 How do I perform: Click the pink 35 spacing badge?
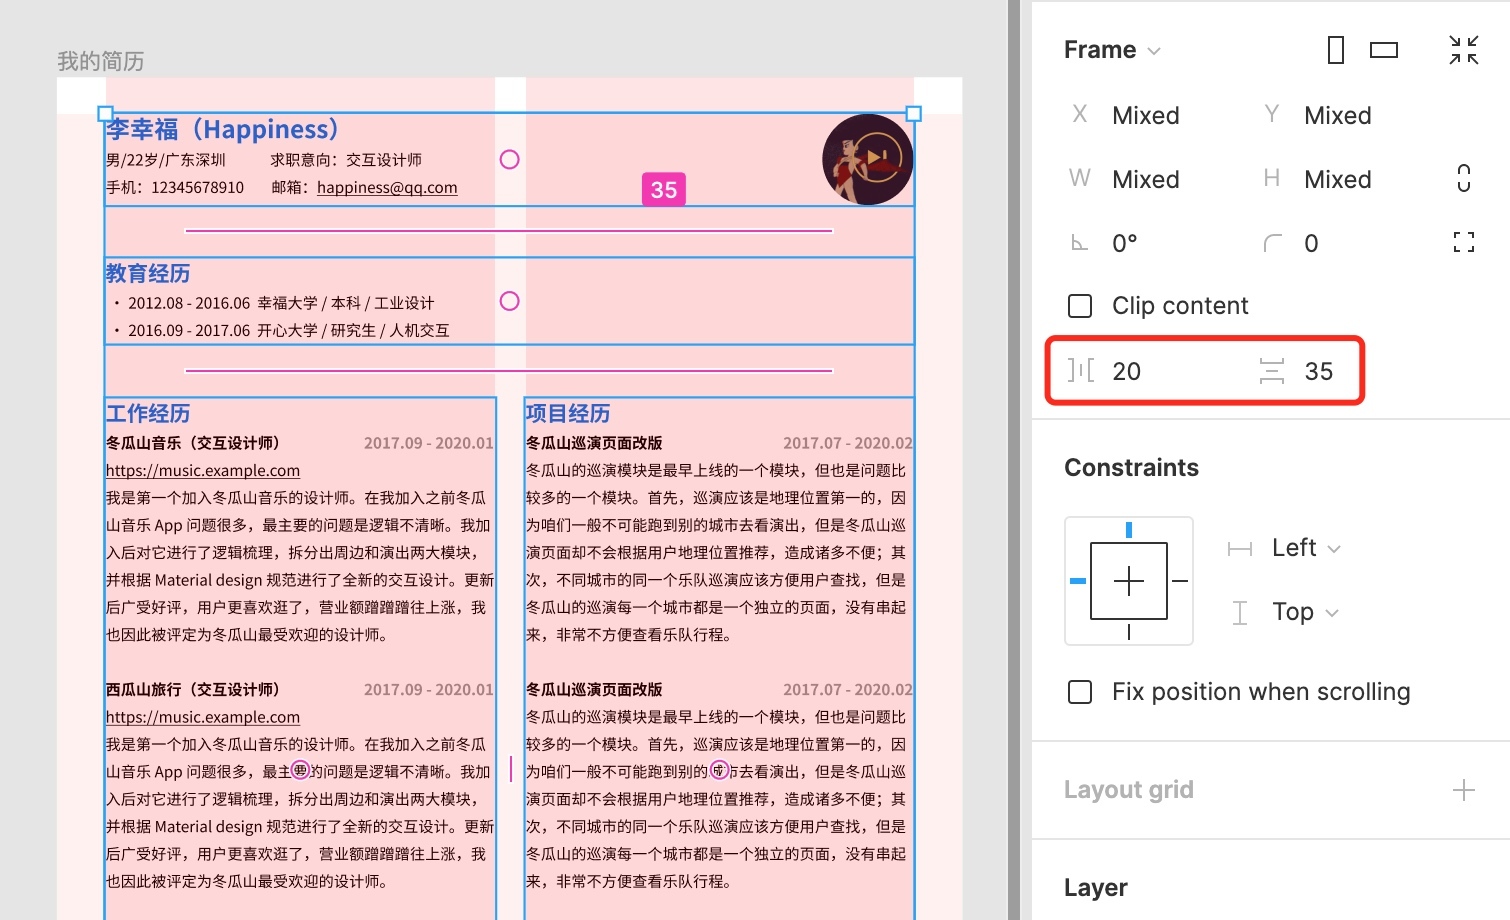point(664,190)
